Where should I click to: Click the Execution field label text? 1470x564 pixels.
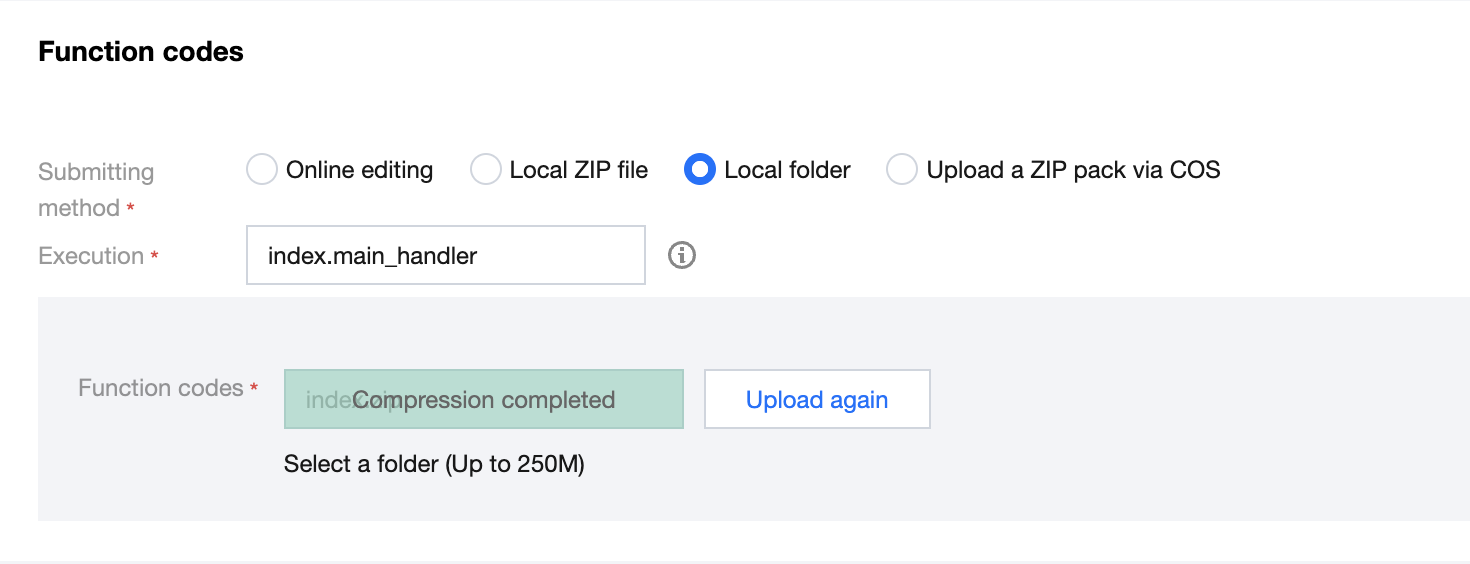pyautogui.click(x=91, y=256)
